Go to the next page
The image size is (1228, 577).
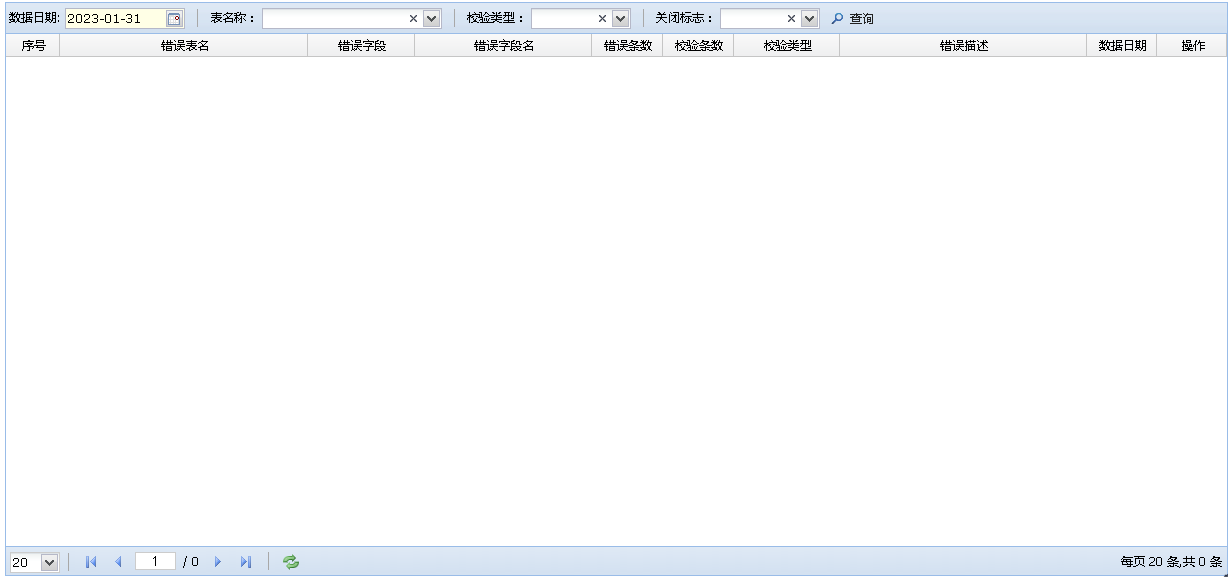(x=218, y=562)
